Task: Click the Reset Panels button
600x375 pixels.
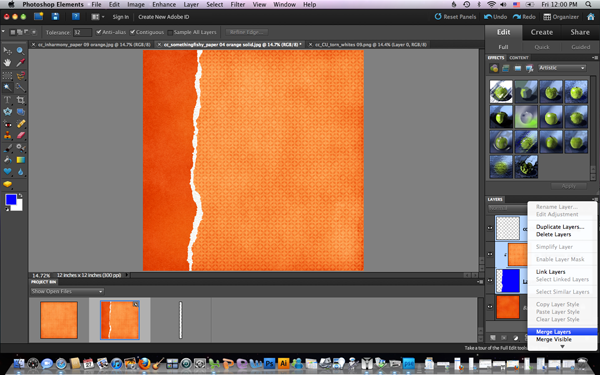Action: [455, 17]
